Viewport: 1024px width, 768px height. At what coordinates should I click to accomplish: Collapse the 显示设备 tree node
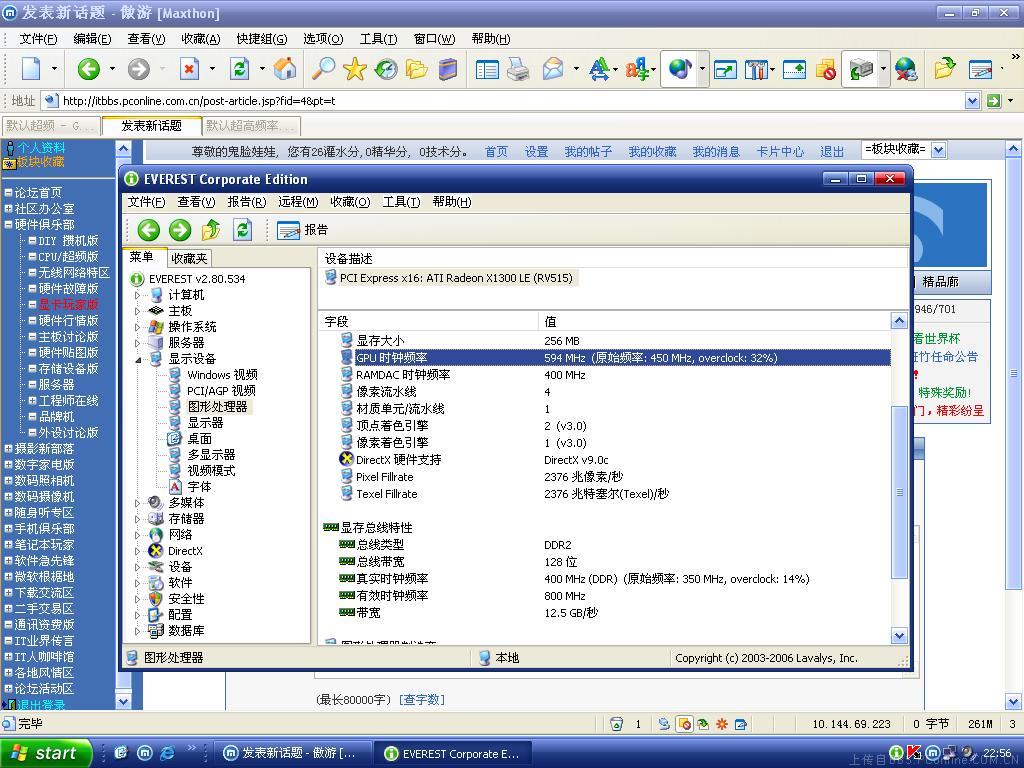click(x=138, y=359)
